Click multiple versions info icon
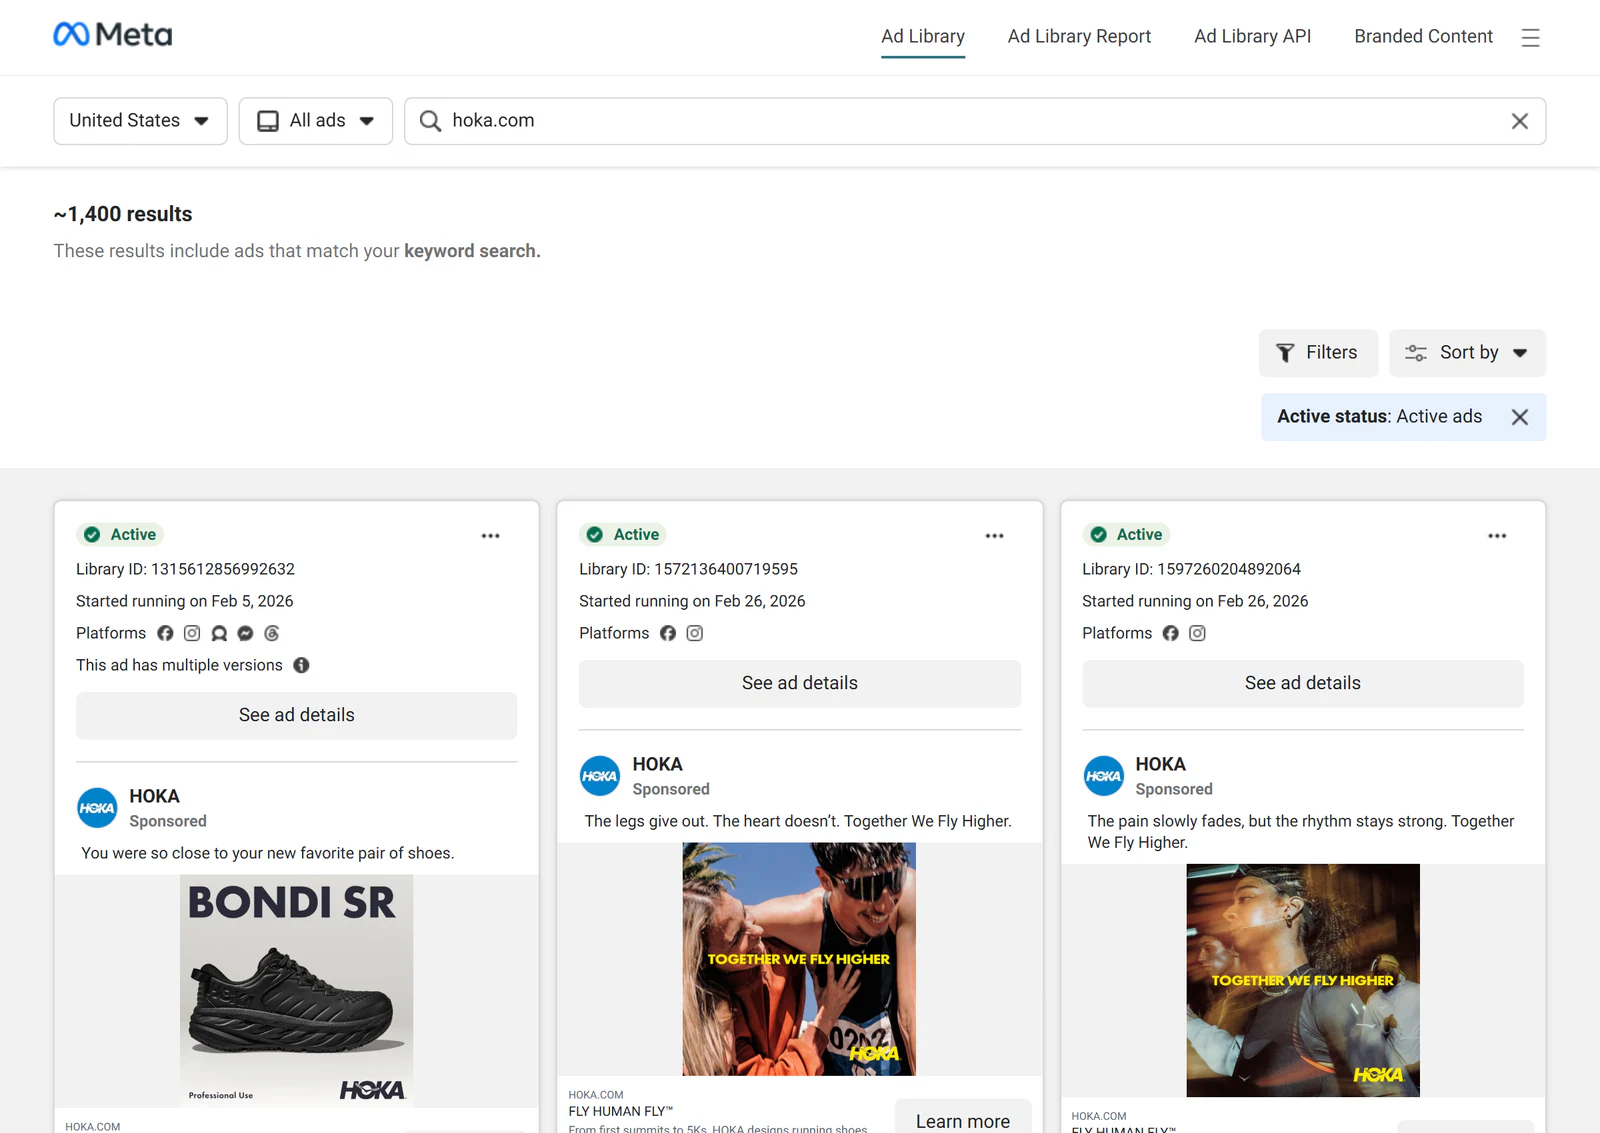 click(x=301, y=665)
